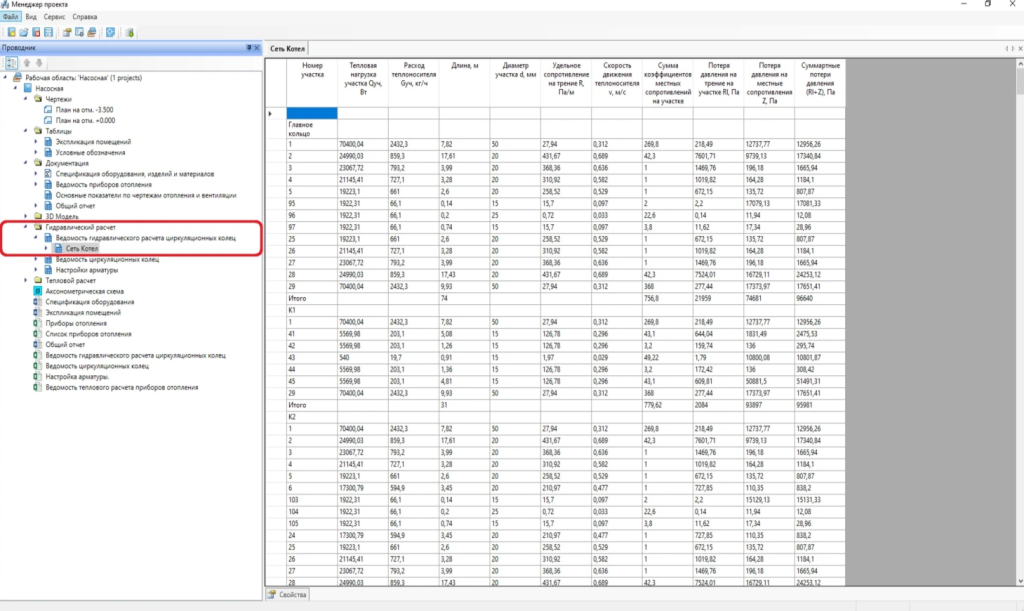
Task: Click the Аксонометрическая схема document icon
Action: (x=36, y=291)
